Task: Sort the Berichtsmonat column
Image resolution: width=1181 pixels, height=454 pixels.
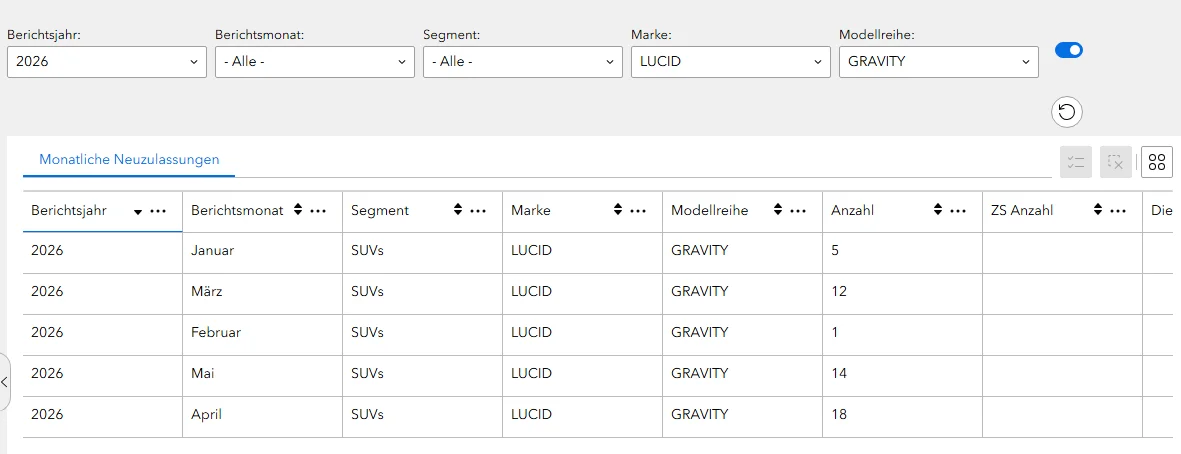Action: [298, 211]
